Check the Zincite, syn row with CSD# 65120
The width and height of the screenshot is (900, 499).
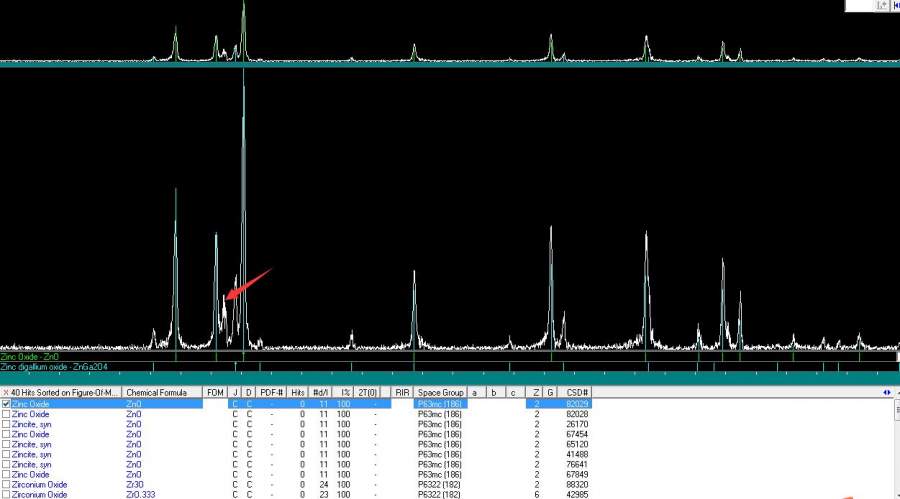point(6,444)
